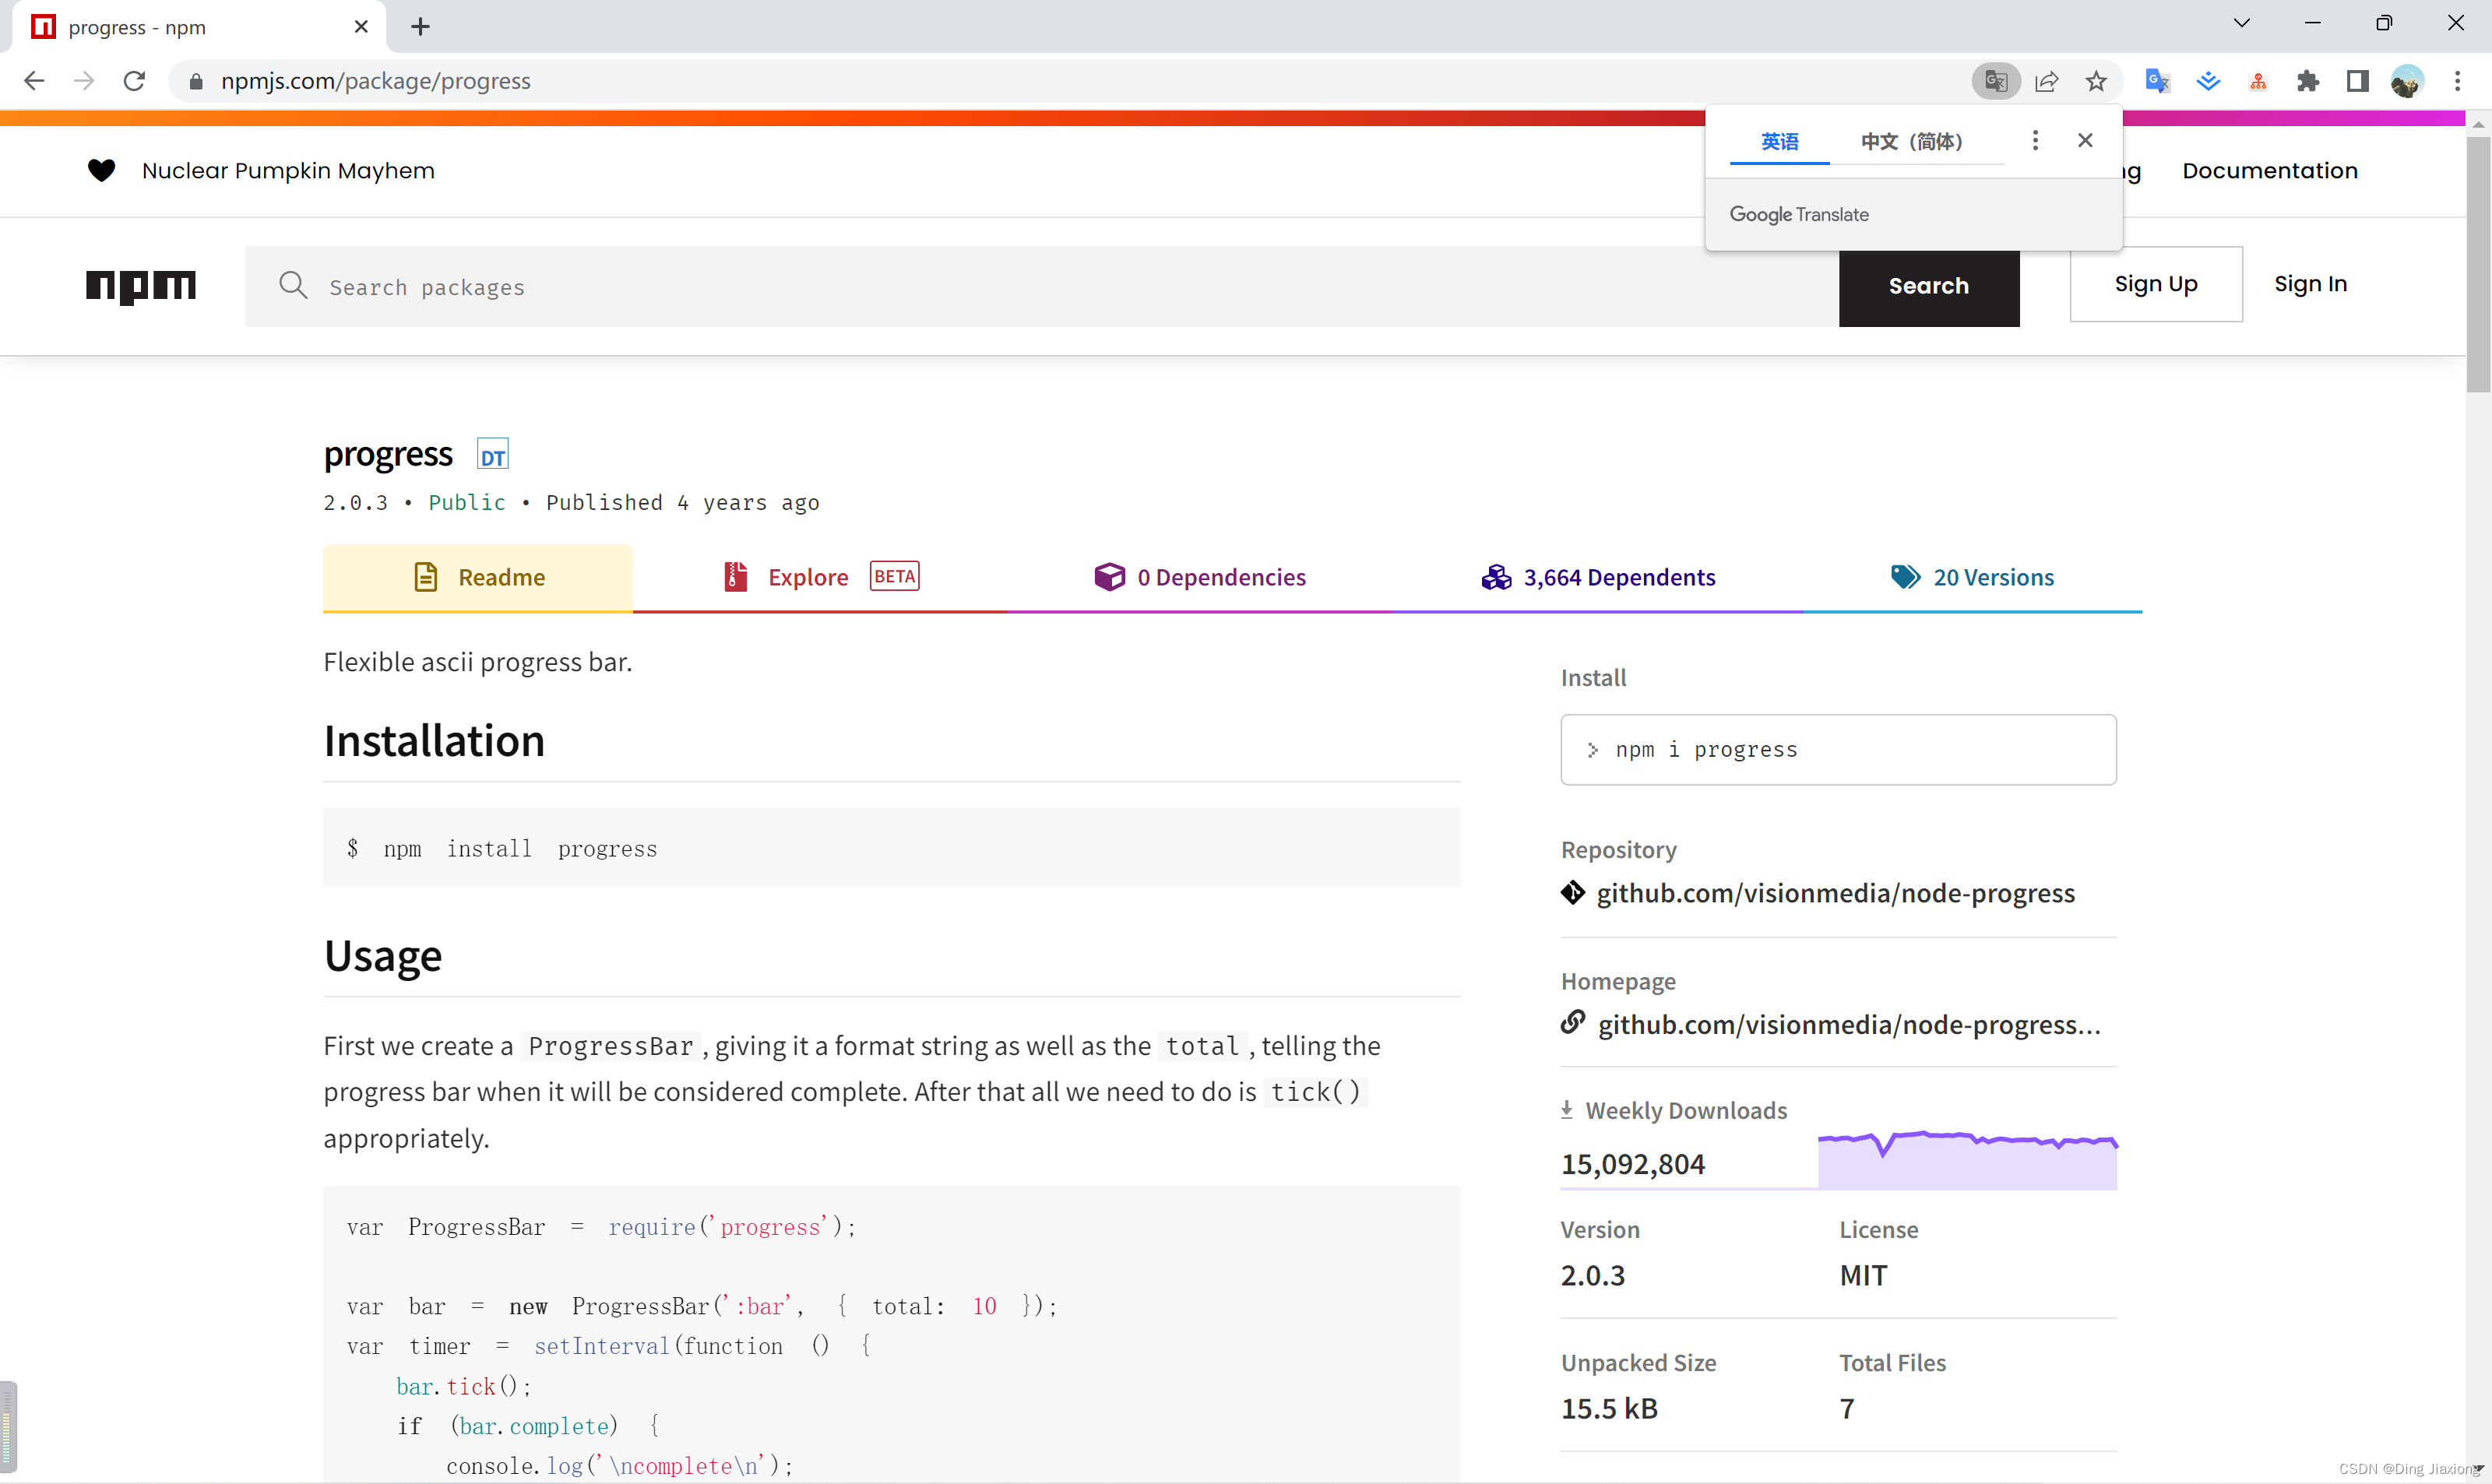Click the Weekly Downloads sparkline chart
Screen dimensions: 2492x1484
[x=1966, y=1159]
